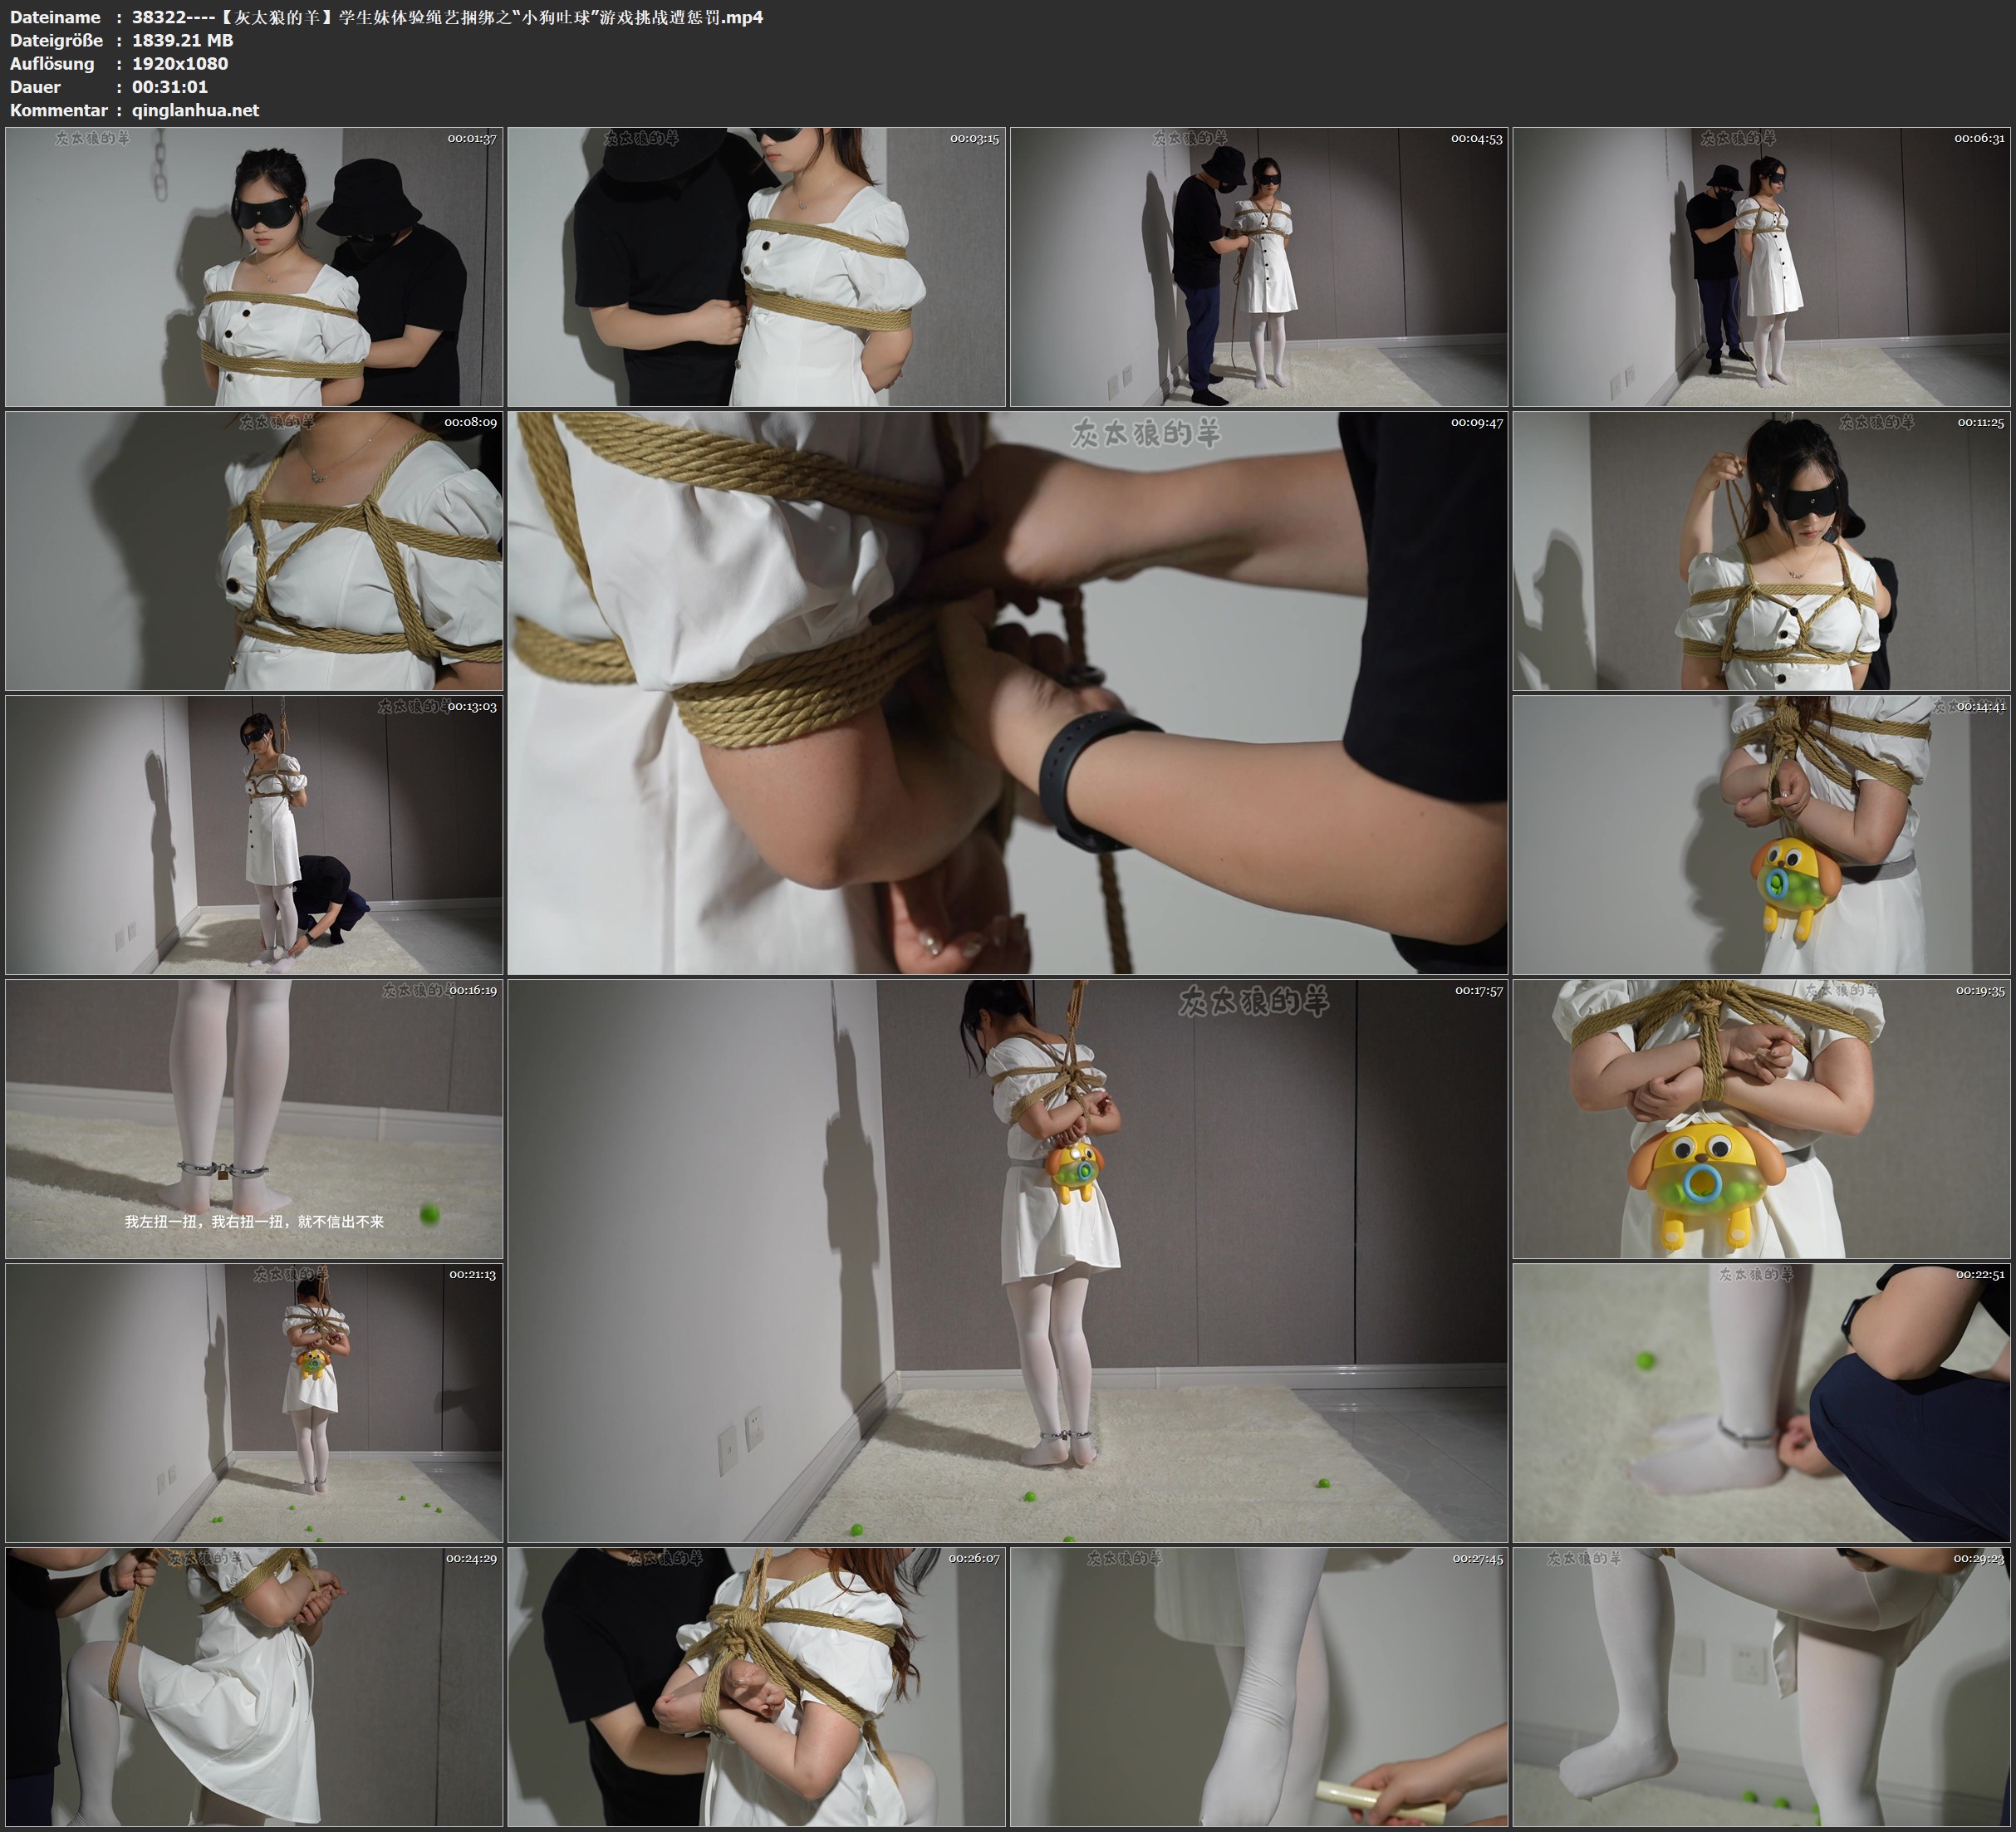Select the thumbnail timestamped 00:14:41

1761,835
